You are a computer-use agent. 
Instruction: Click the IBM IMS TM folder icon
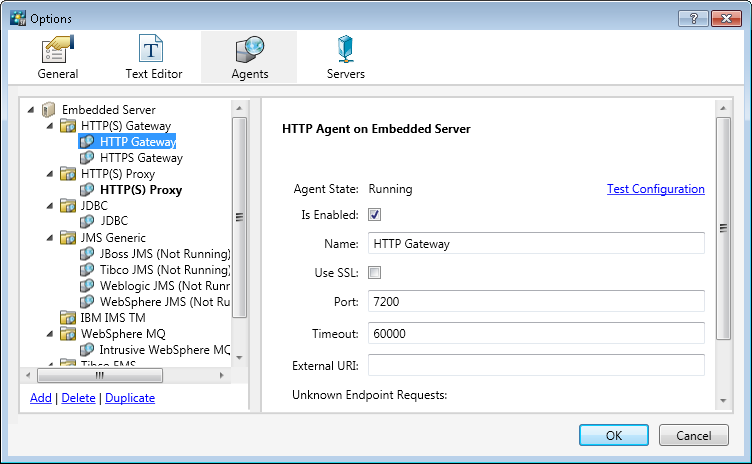pos(68,317)
